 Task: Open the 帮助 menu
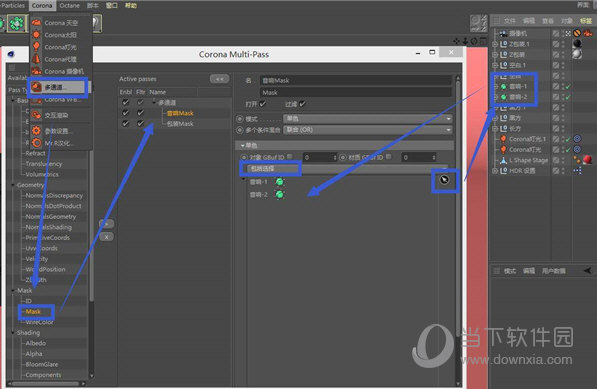(131, 5)
